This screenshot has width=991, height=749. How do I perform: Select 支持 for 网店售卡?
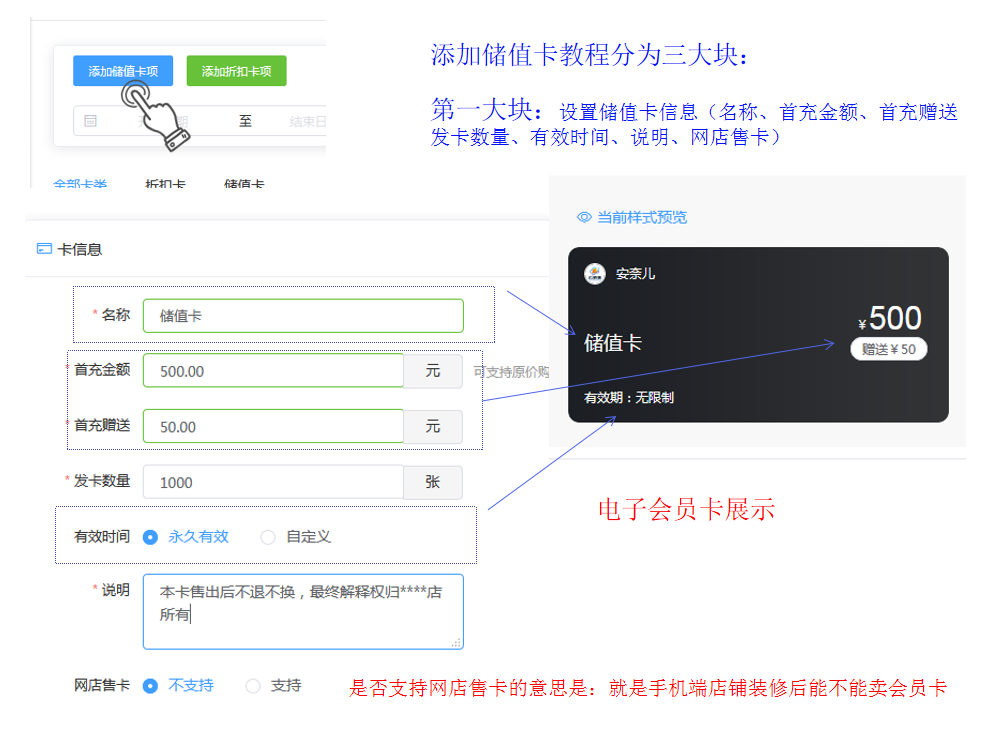click(x=253, y=686)
